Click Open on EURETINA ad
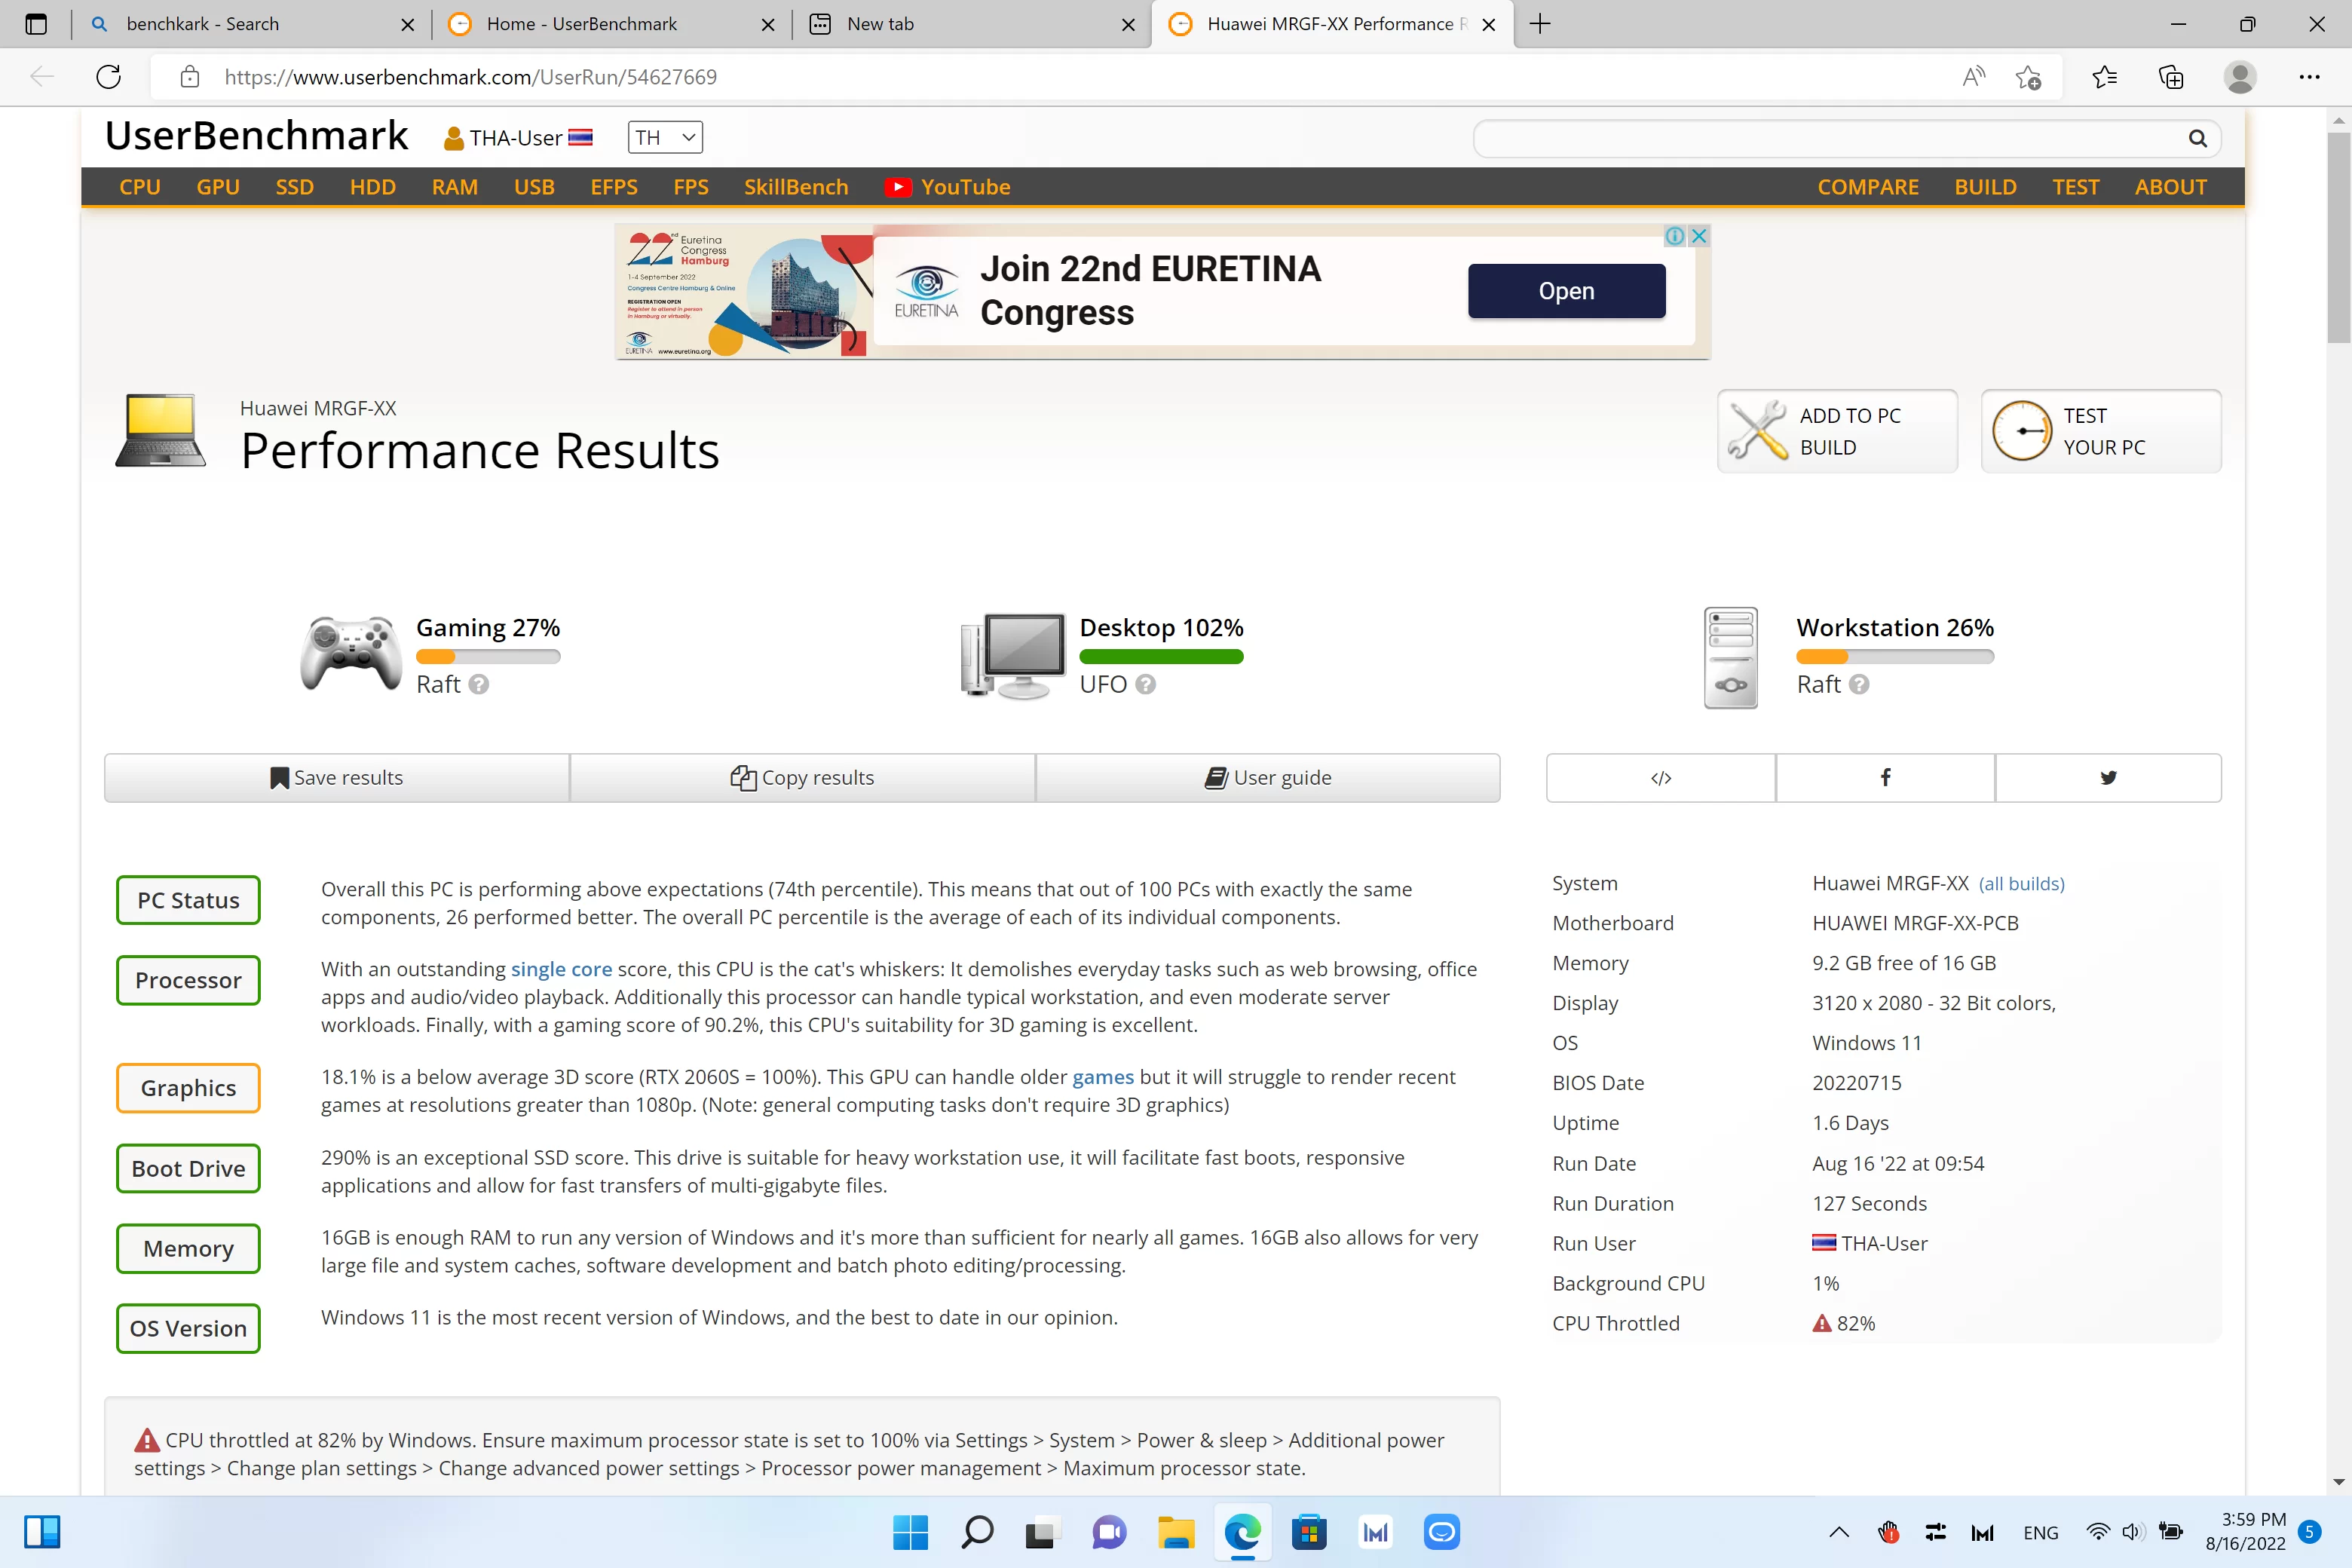Screen dimensions: 2352x1568 (1566, 291)
